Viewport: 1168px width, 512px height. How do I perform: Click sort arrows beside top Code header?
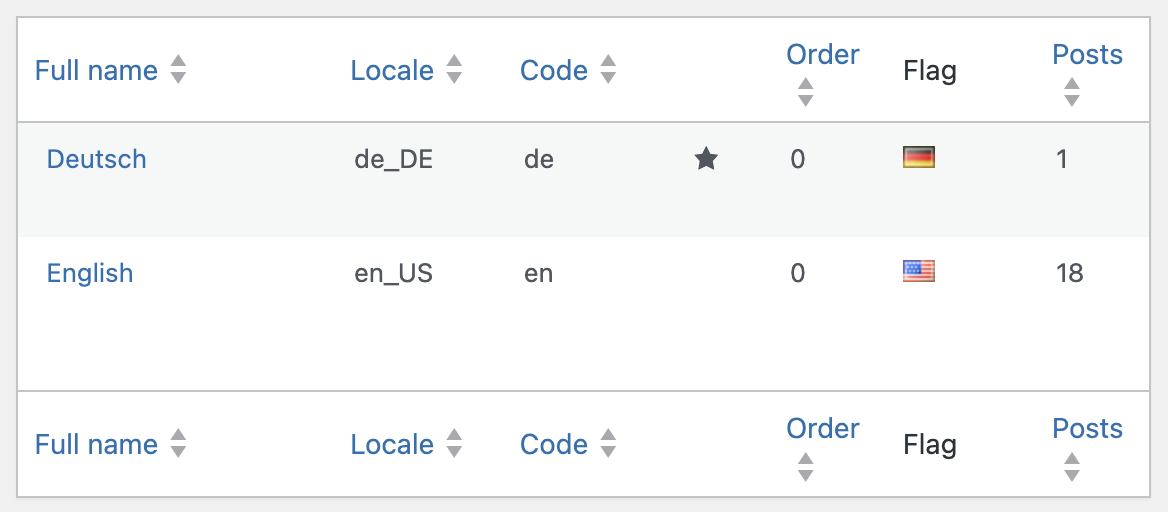point(608,70)
